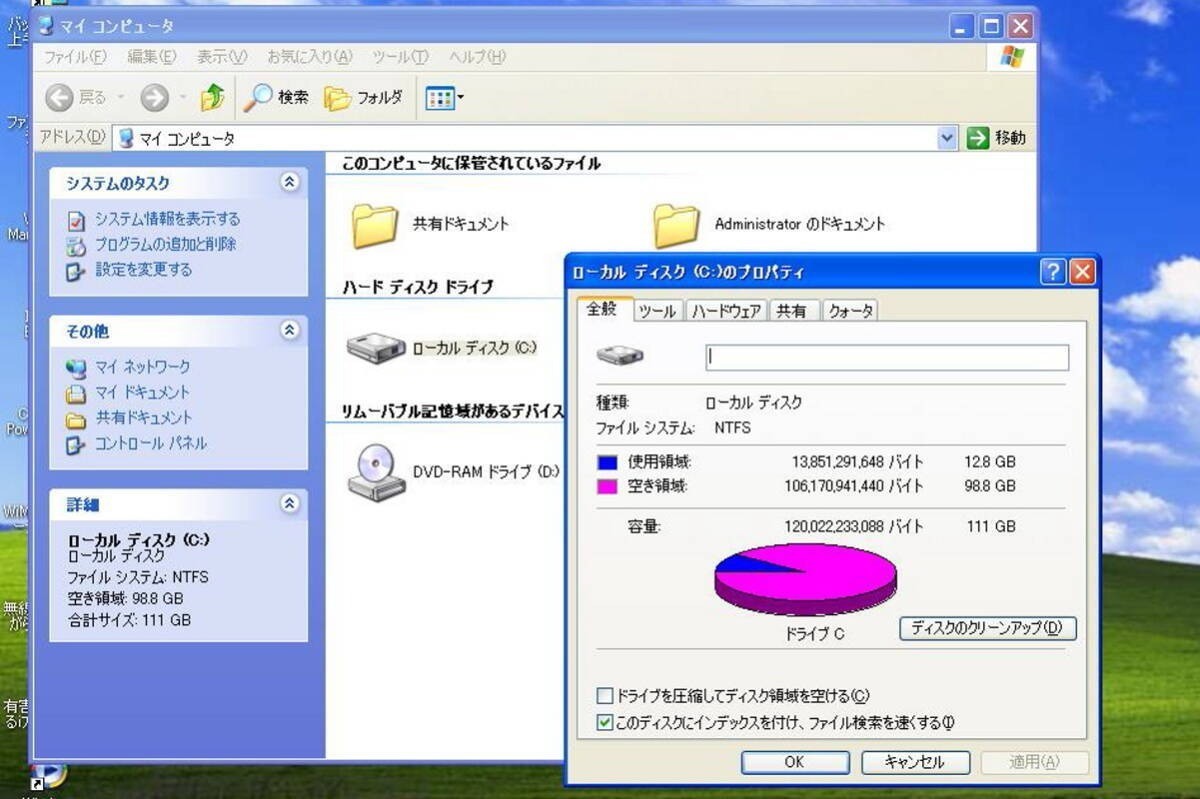Click the 設定を変更する icon

tap(76, 270)
